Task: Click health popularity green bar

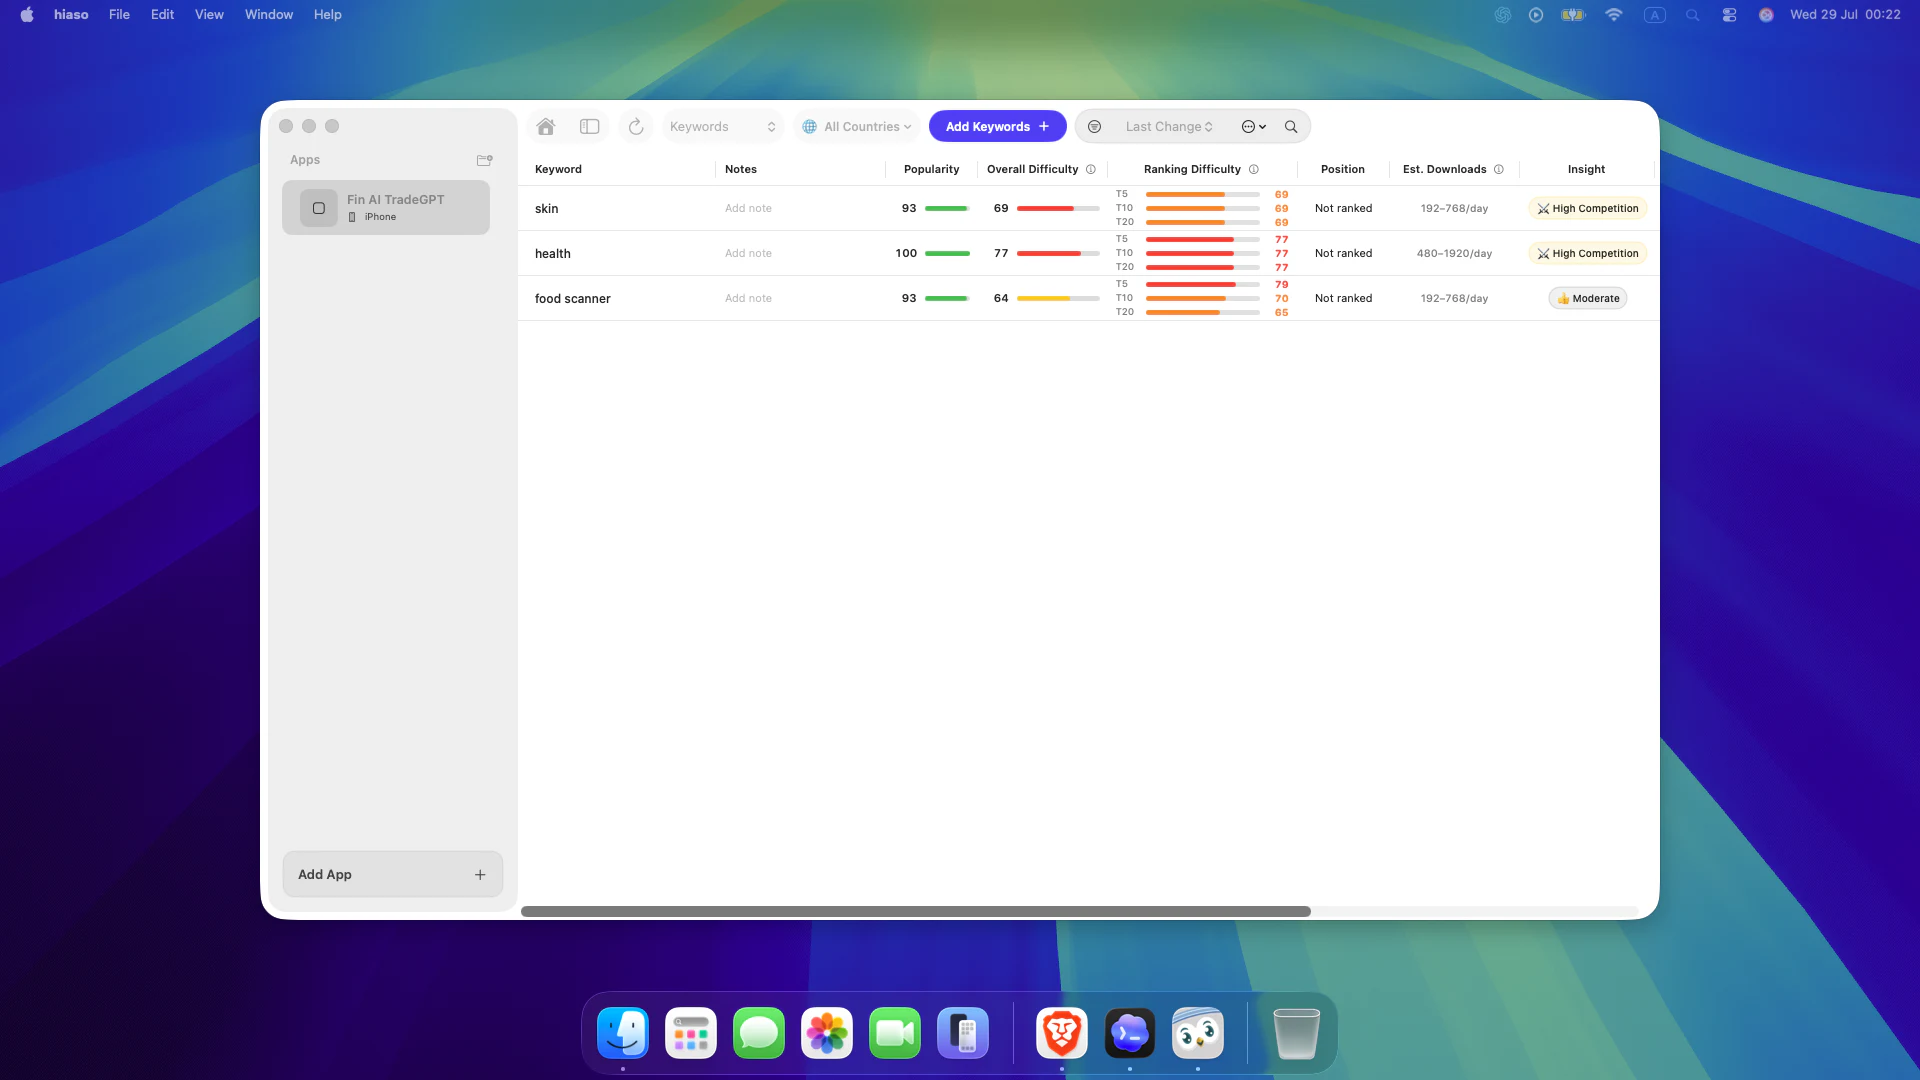Action: 947,253
